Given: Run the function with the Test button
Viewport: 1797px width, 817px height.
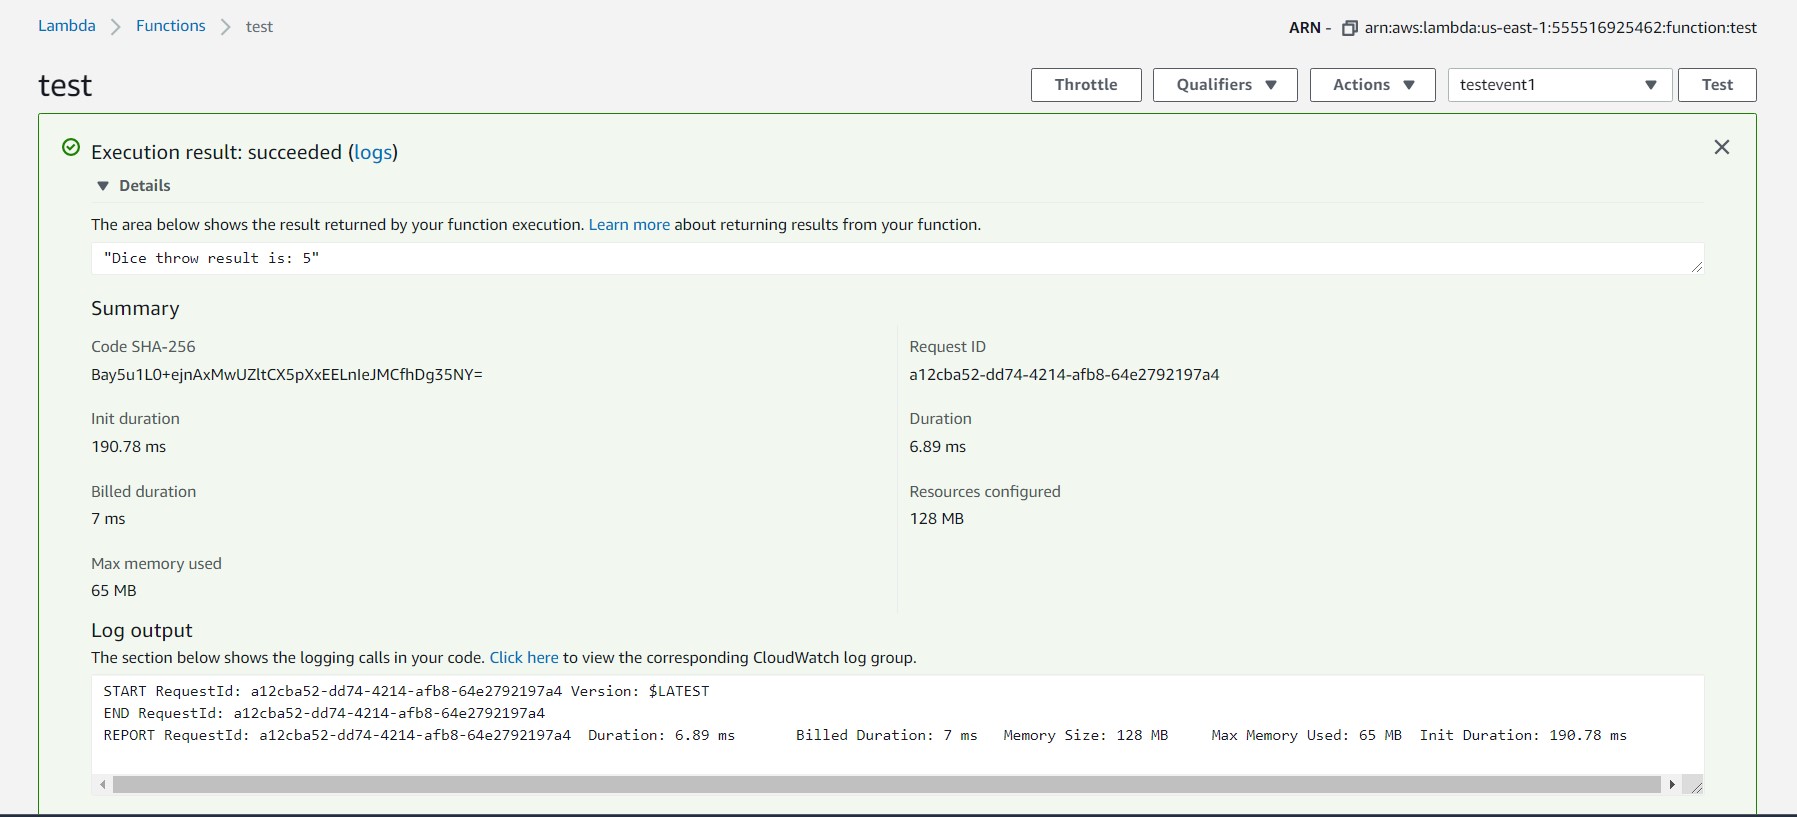Looking at the screenshot, I should pyautogui.click(x=1717, y=85).
